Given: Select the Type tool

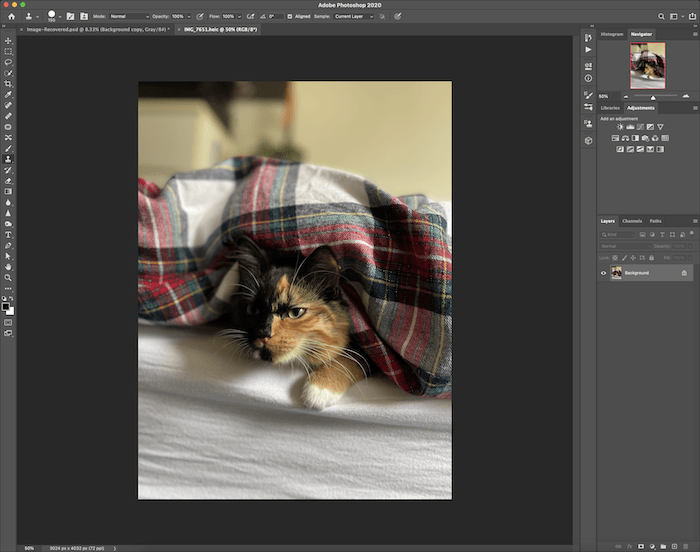Looking at the screenshot, I should tap(8, 234).
